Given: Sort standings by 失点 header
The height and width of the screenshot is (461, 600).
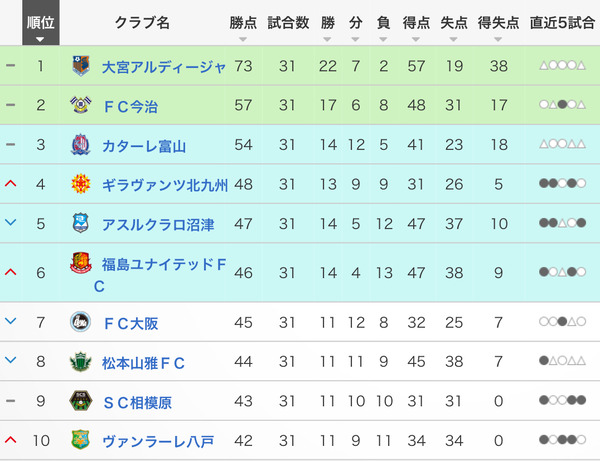Looking at the screenshot, I should 453,23.
